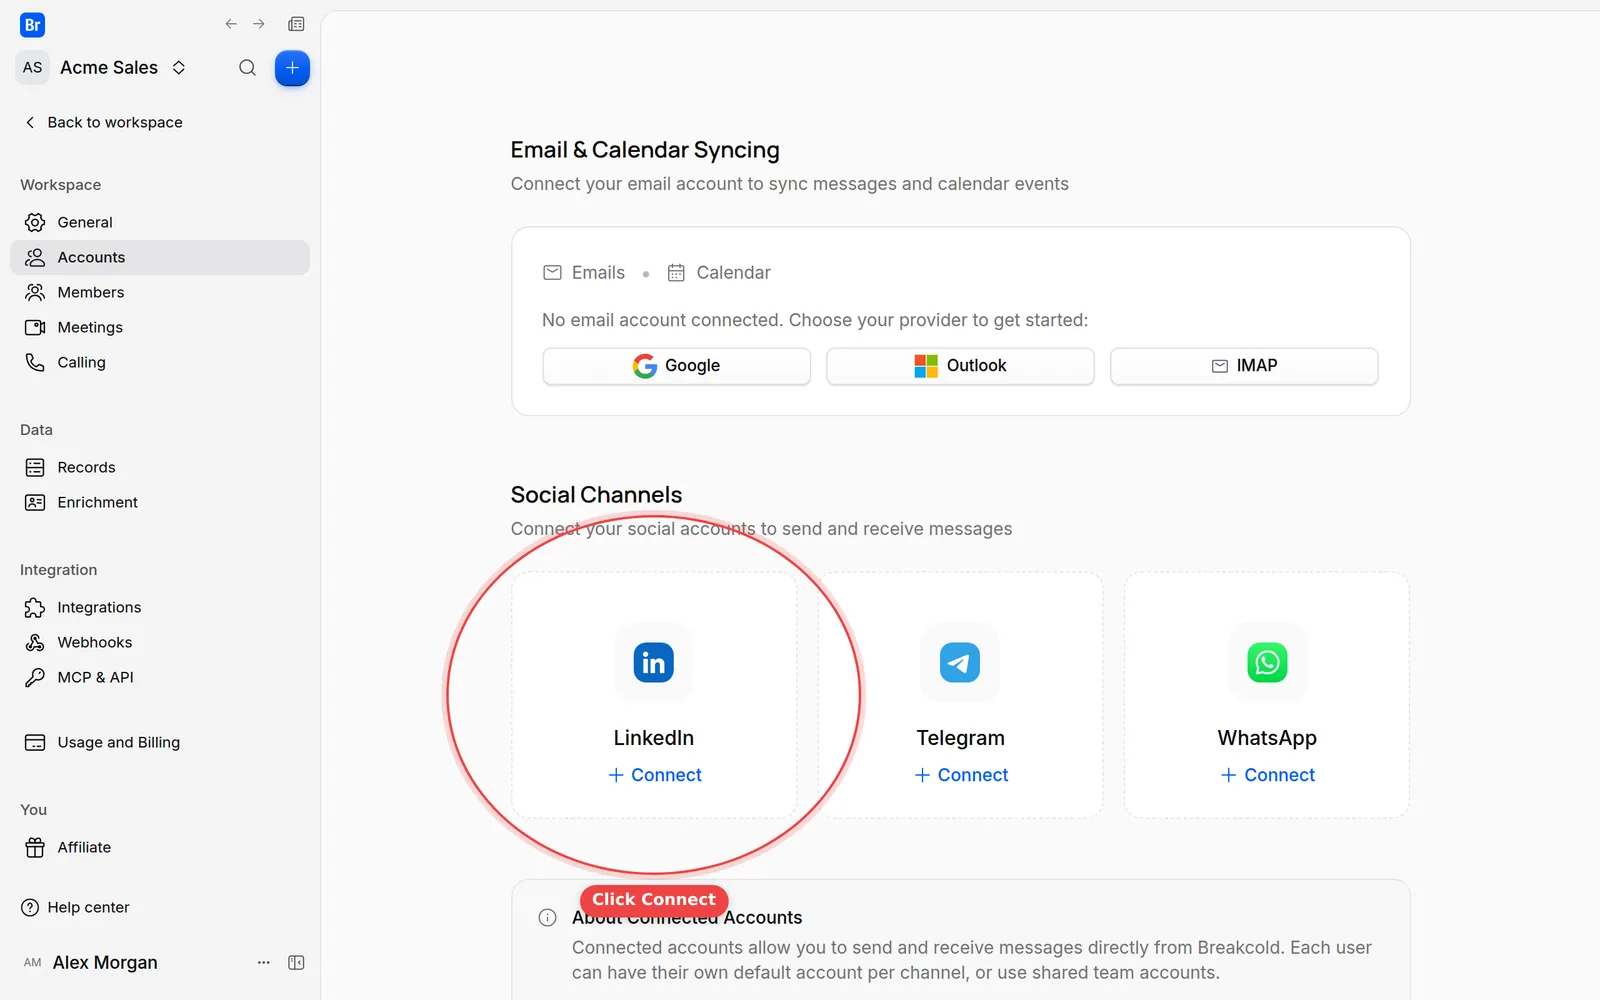Click the blue plus create button
Screen dimensions: 1600x1000
pos(292,68)
